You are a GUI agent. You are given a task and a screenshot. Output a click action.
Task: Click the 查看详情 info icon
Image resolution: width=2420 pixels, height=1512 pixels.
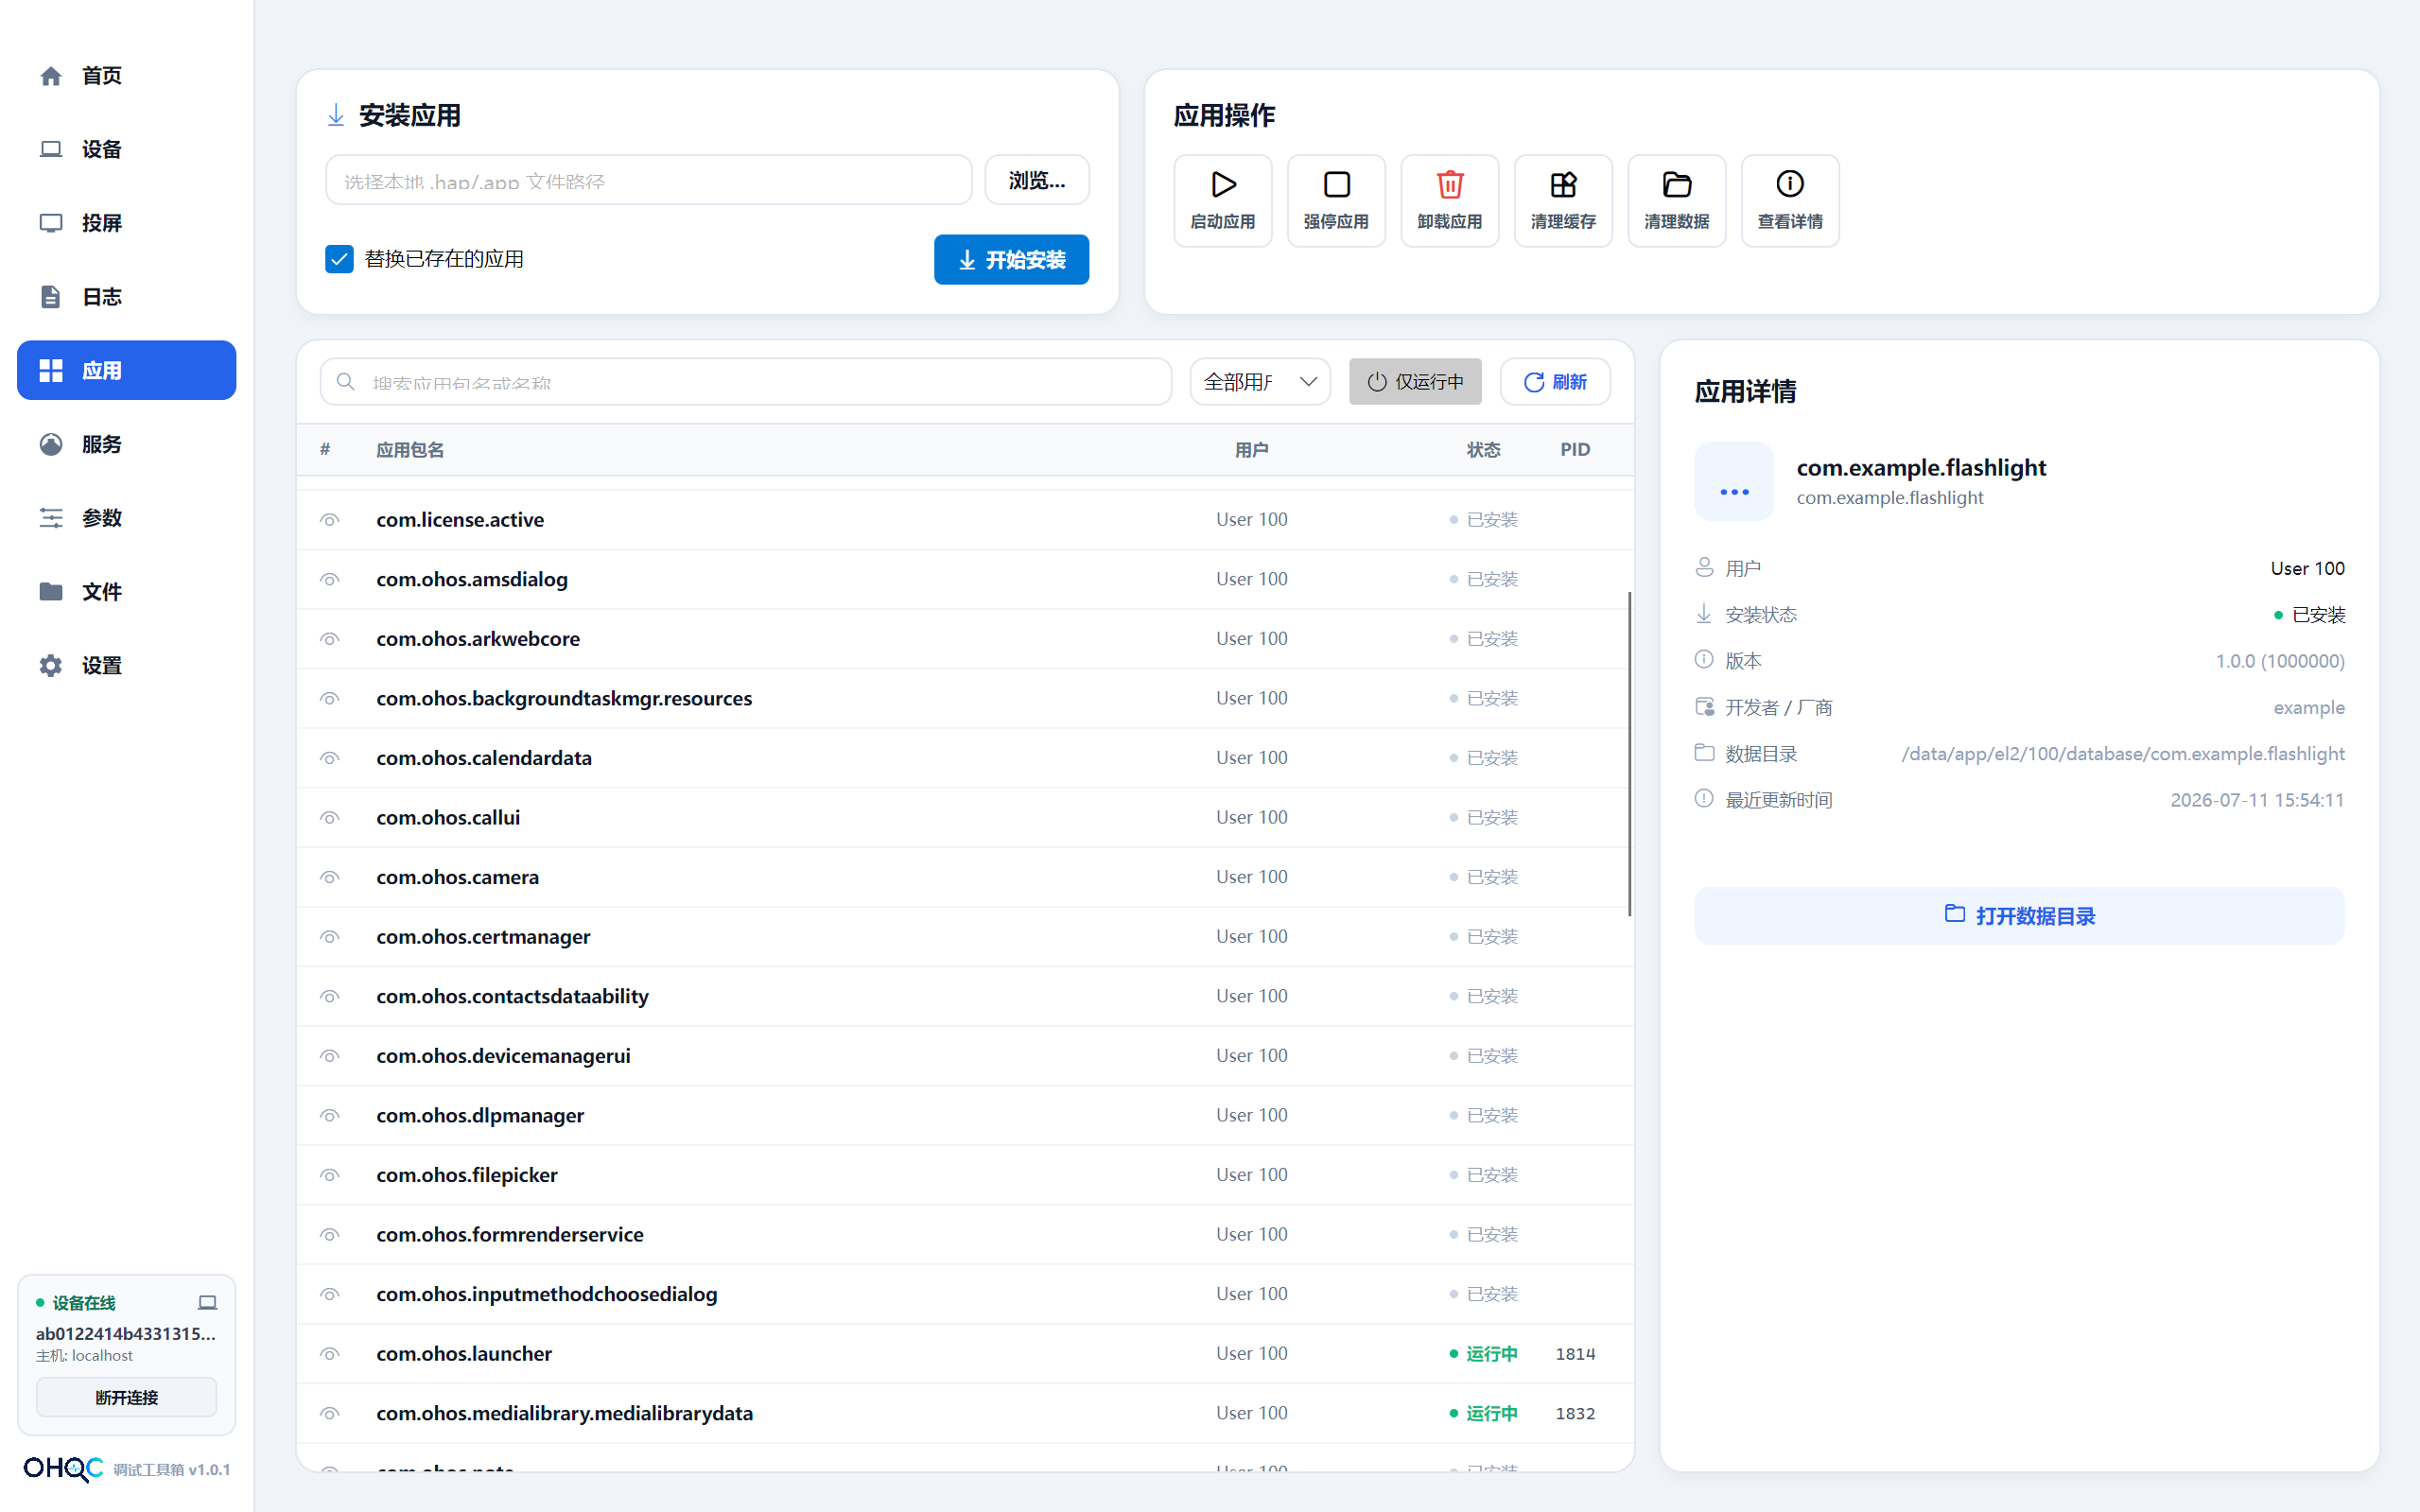(1790, 185)
